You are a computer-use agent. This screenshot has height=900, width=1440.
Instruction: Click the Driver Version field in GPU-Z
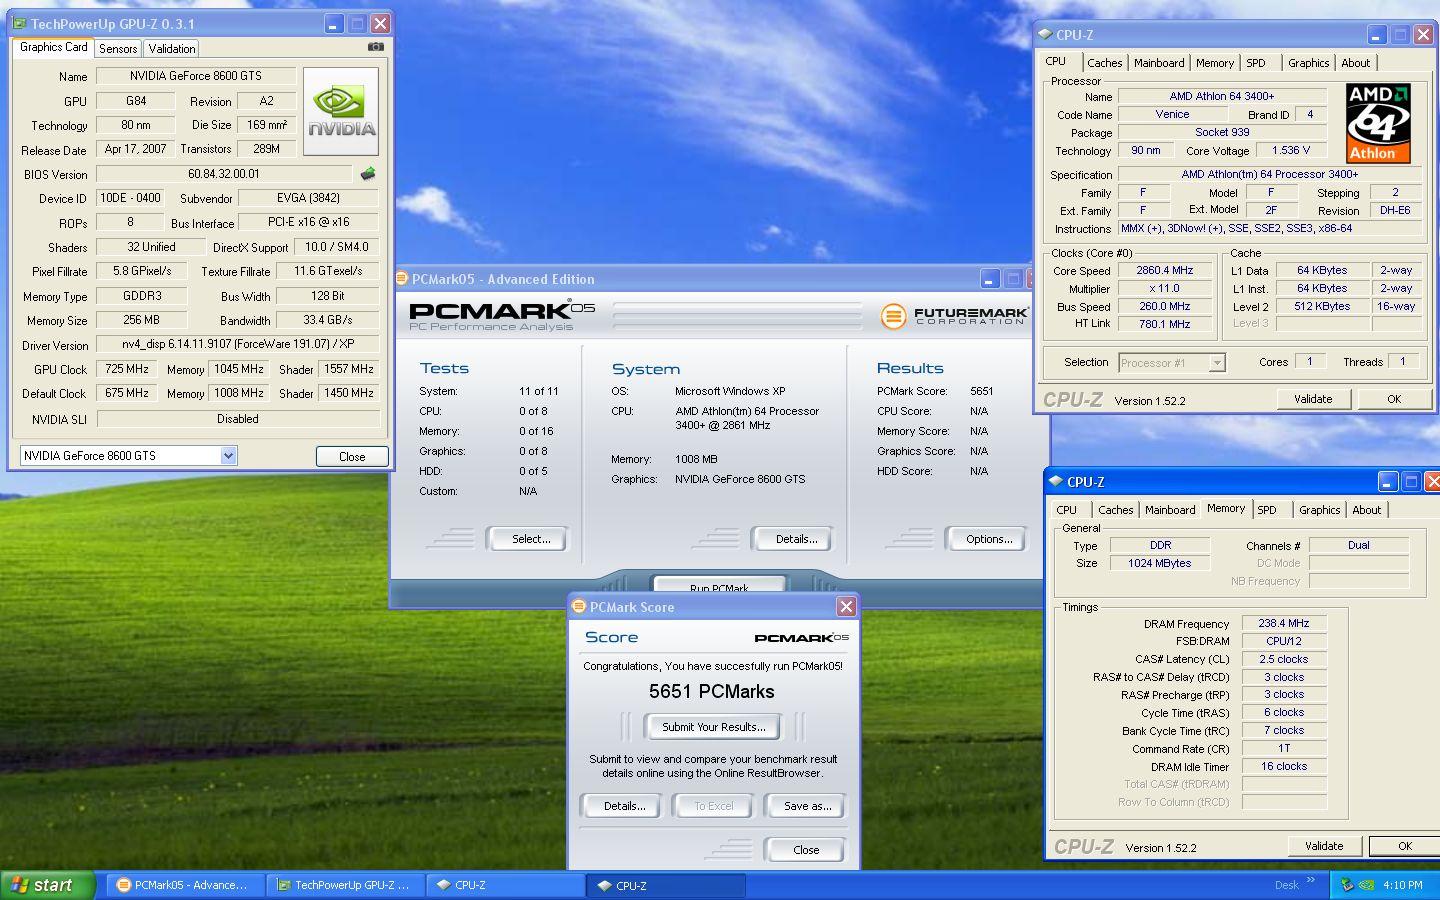(x=238, y=344)
